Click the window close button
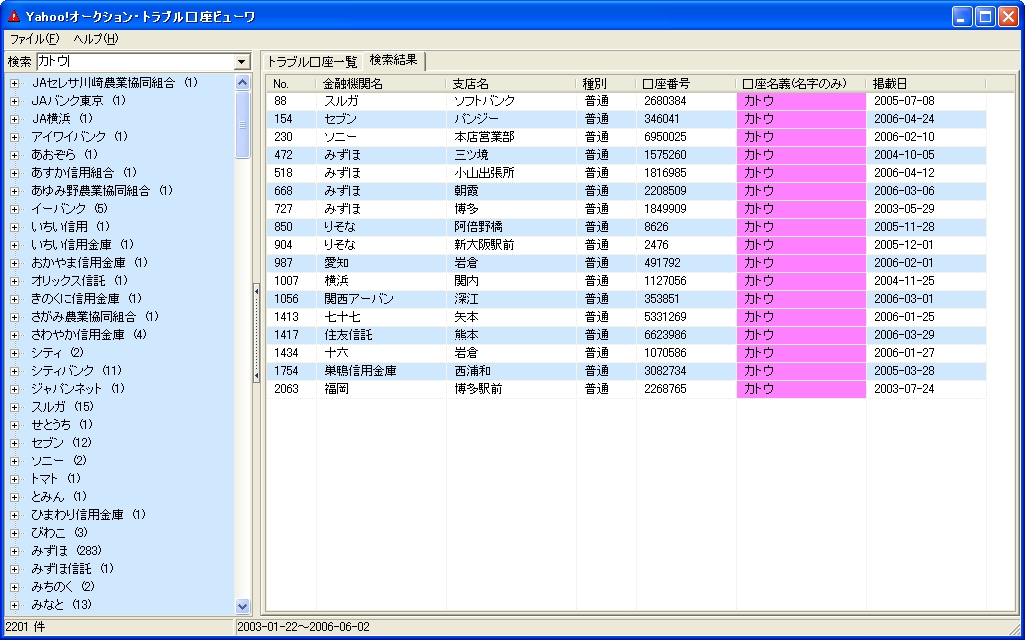The height and width of the screenshot is (640, 1025). pyautogui.click(x=1008, y=16)
